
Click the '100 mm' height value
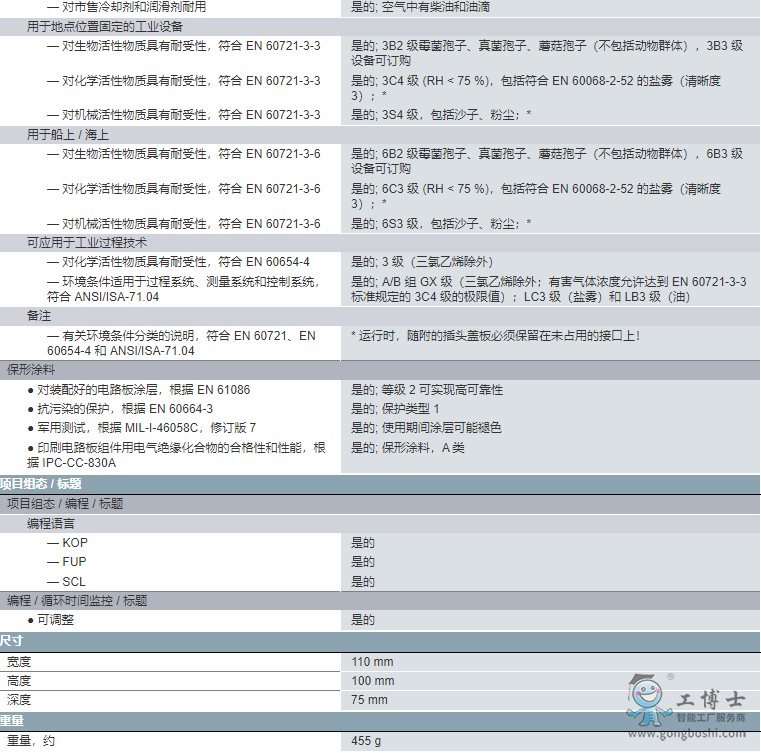pyautogui.click(x=373, y=681)
